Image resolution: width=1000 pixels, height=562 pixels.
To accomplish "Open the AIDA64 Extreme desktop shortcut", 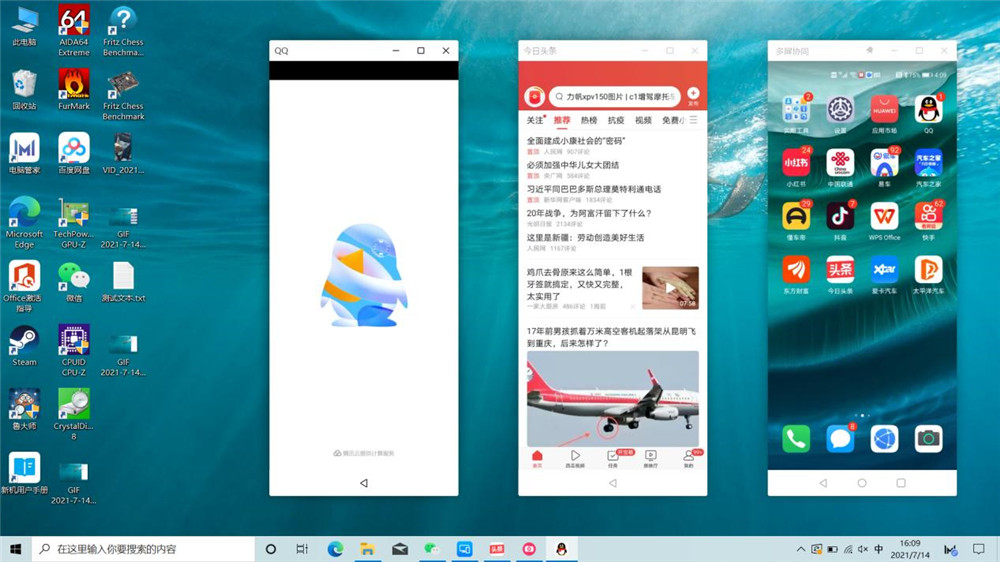I will (74, 31).
